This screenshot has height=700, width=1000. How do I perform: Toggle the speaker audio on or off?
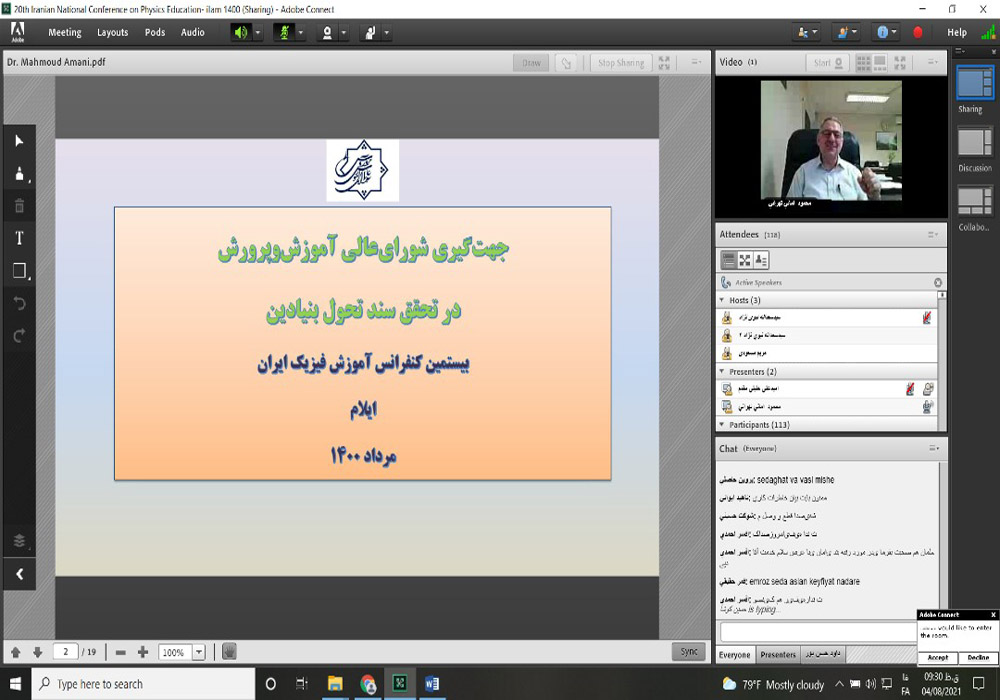pyautogui.click(x=241, y=32)
